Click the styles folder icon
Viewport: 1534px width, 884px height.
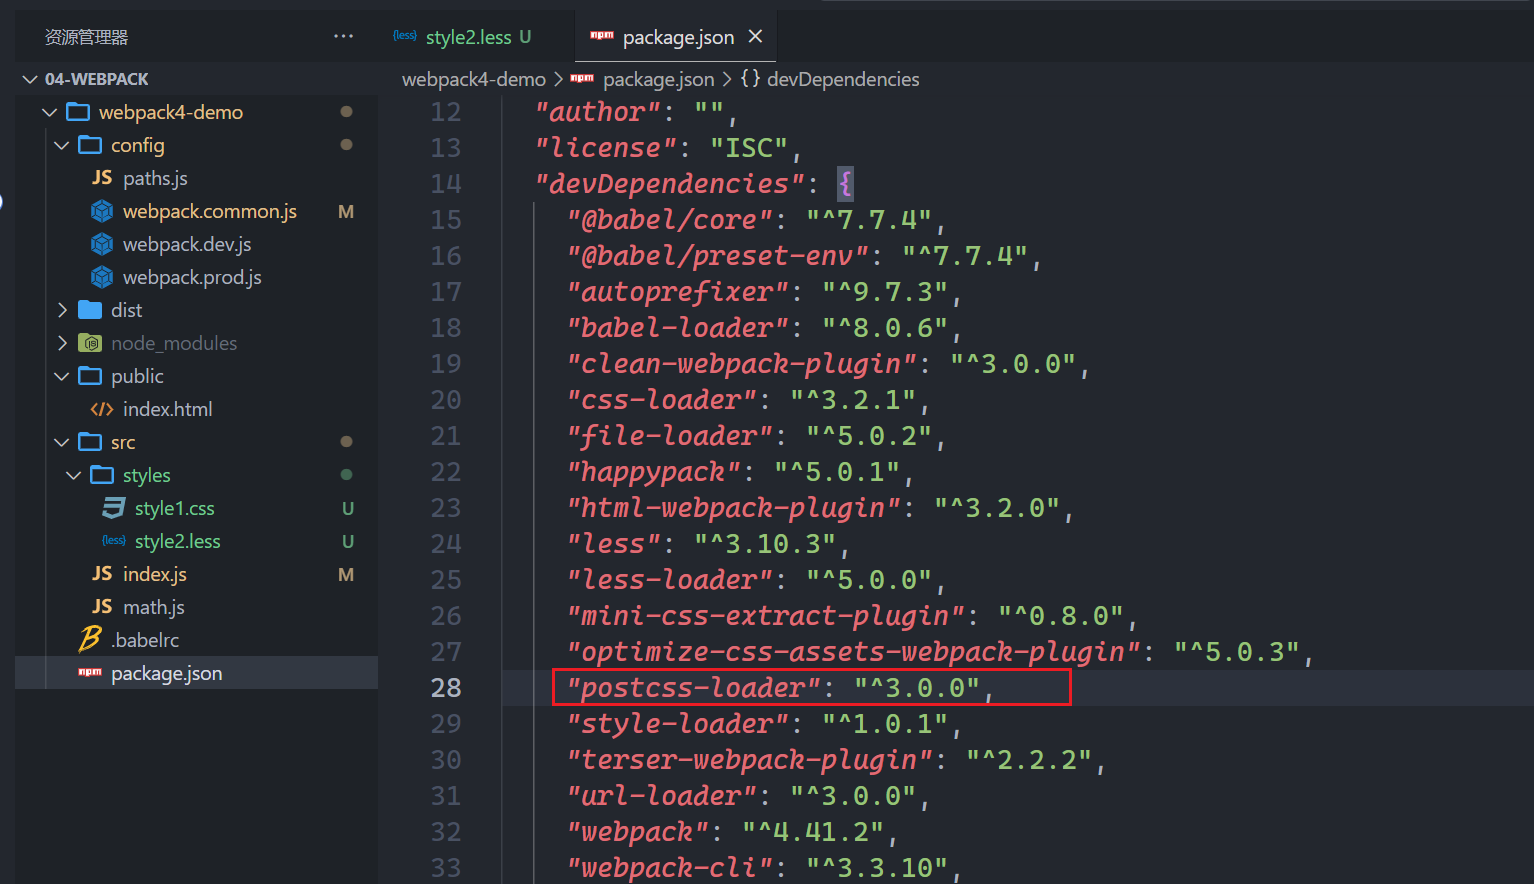pyautogui.click(x=102, y=474)
